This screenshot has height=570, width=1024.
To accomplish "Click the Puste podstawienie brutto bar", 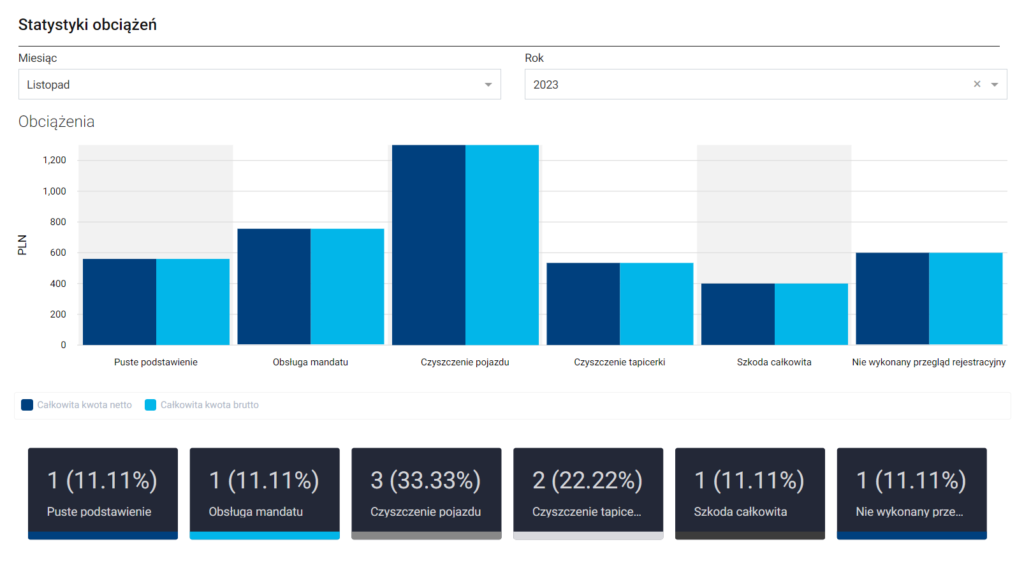I will coord(193,302).
